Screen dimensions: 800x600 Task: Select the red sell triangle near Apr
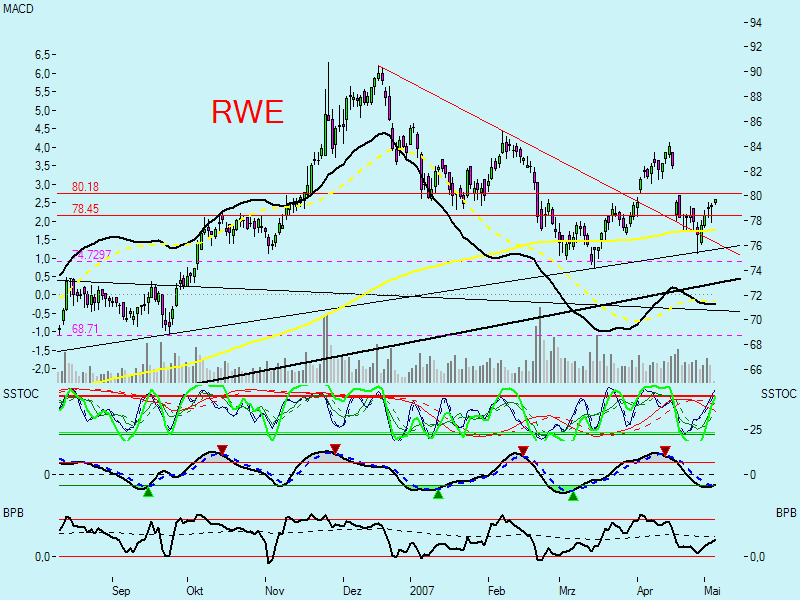pos(664,452)
